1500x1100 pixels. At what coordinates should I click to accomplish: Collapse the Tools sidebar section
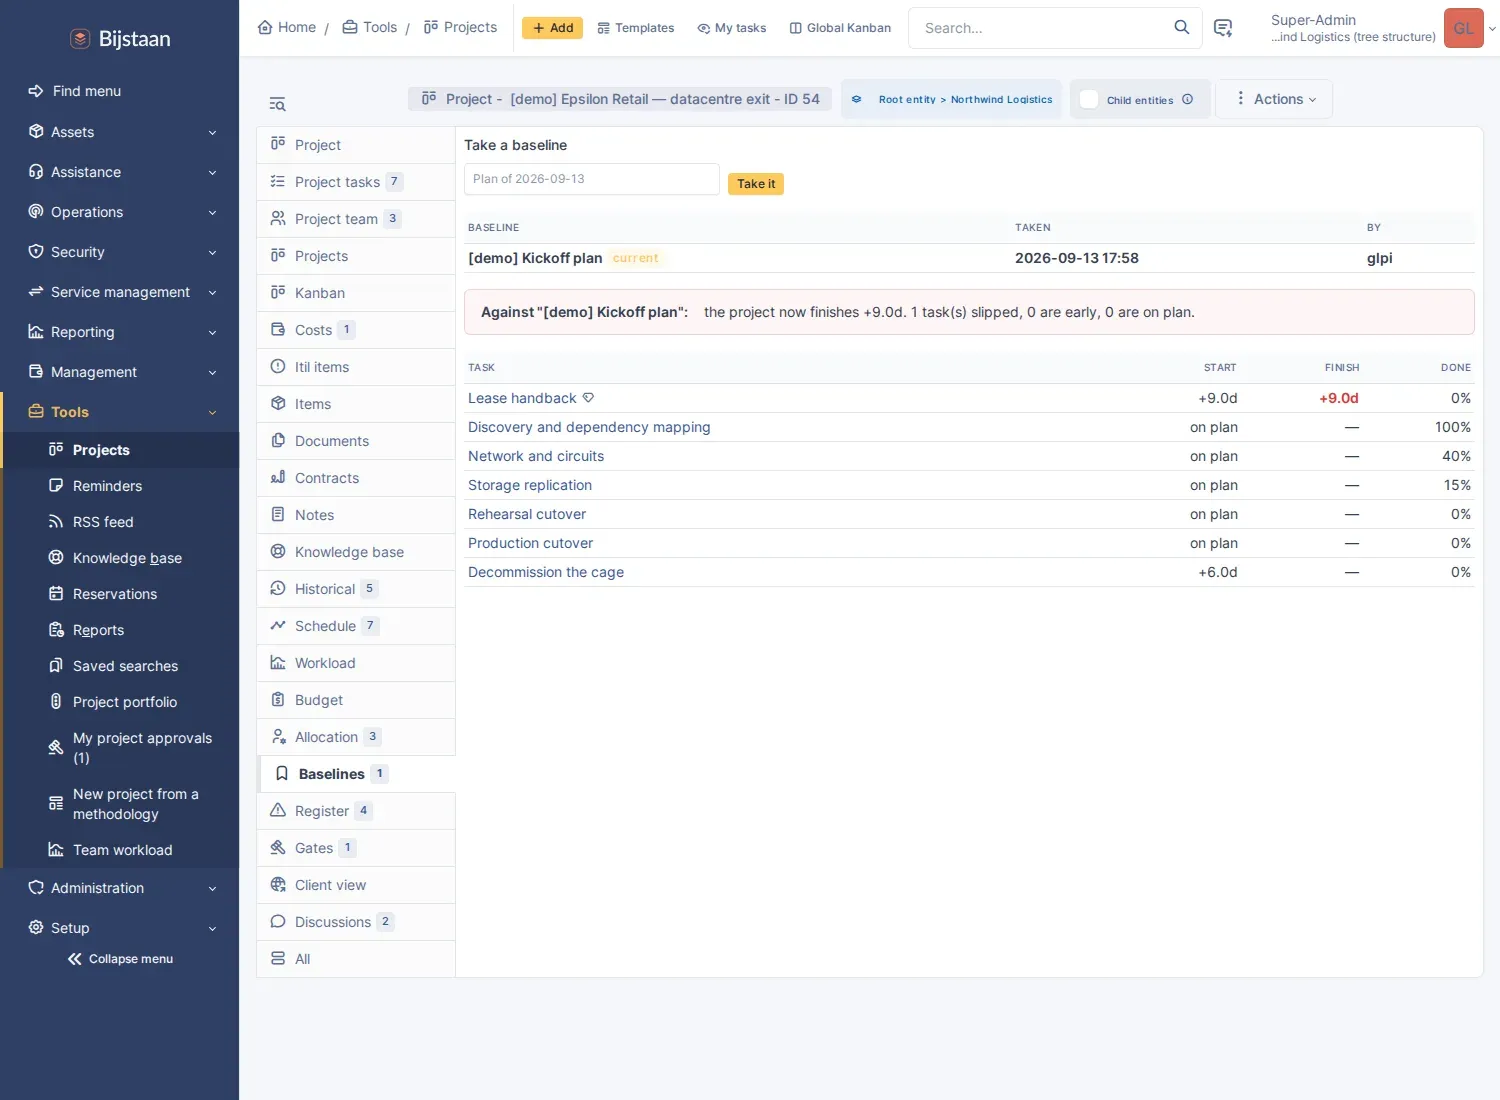pyautogui.click(x=120, y=412)
